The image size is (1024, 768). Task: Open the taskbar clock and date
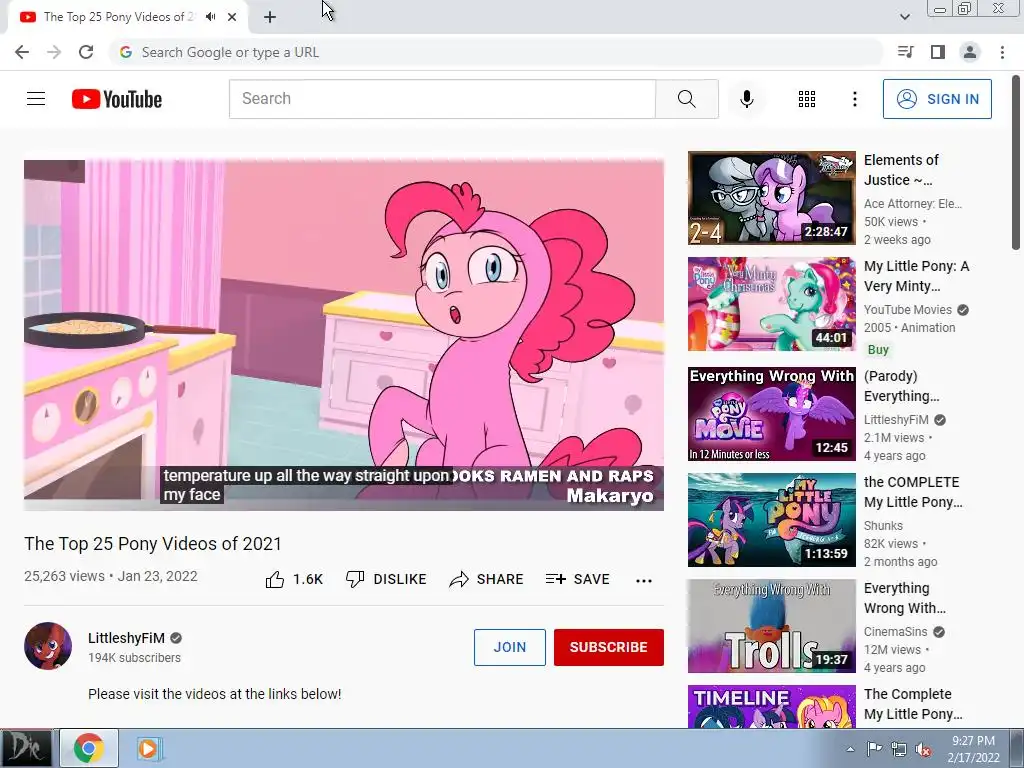[973, 749]
